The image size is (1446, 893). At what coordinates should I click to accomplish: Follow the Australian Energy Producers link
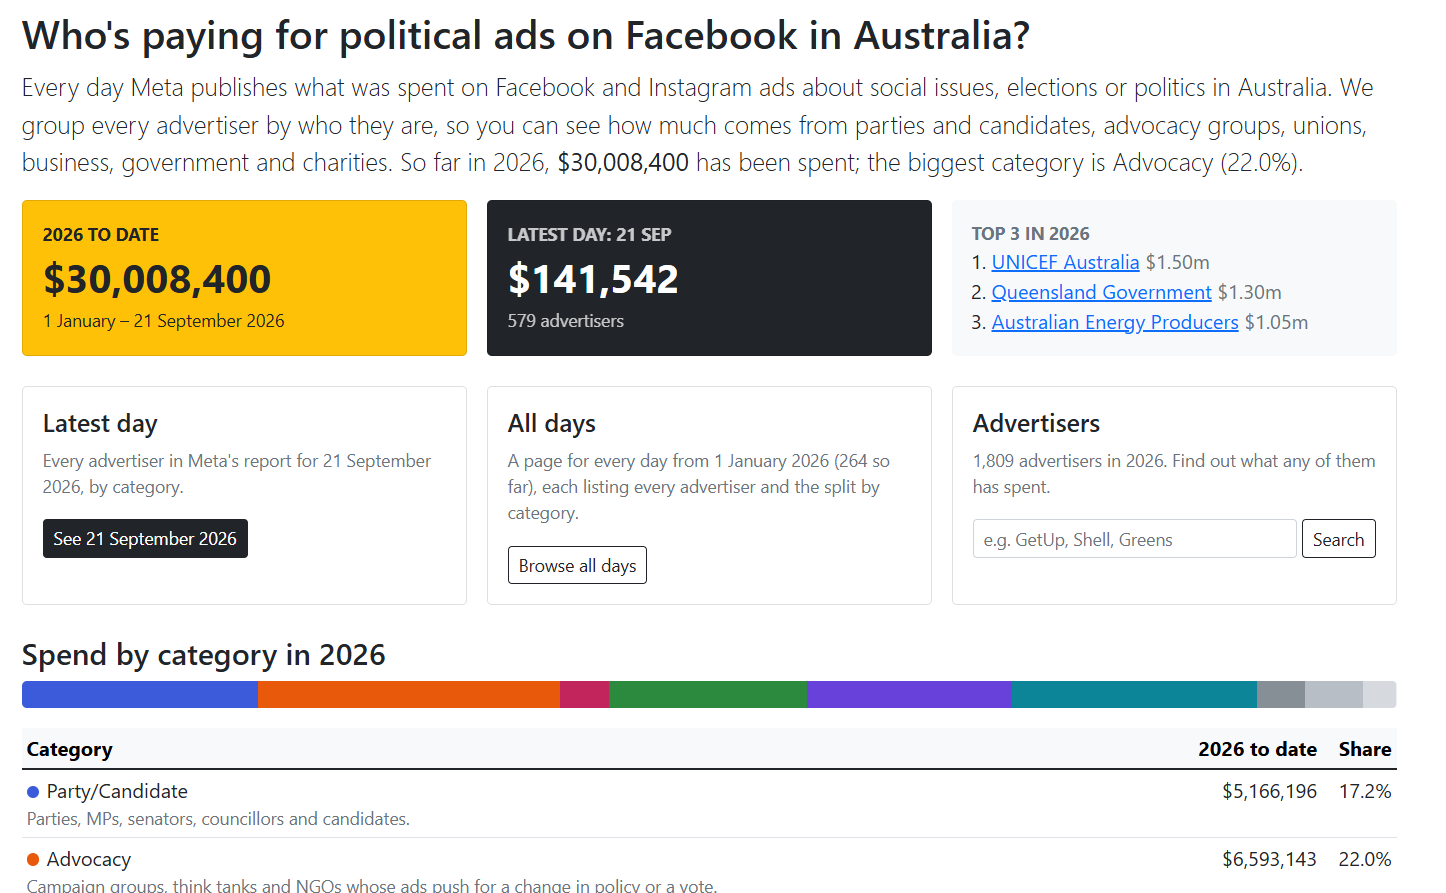tap(1115, 322)
